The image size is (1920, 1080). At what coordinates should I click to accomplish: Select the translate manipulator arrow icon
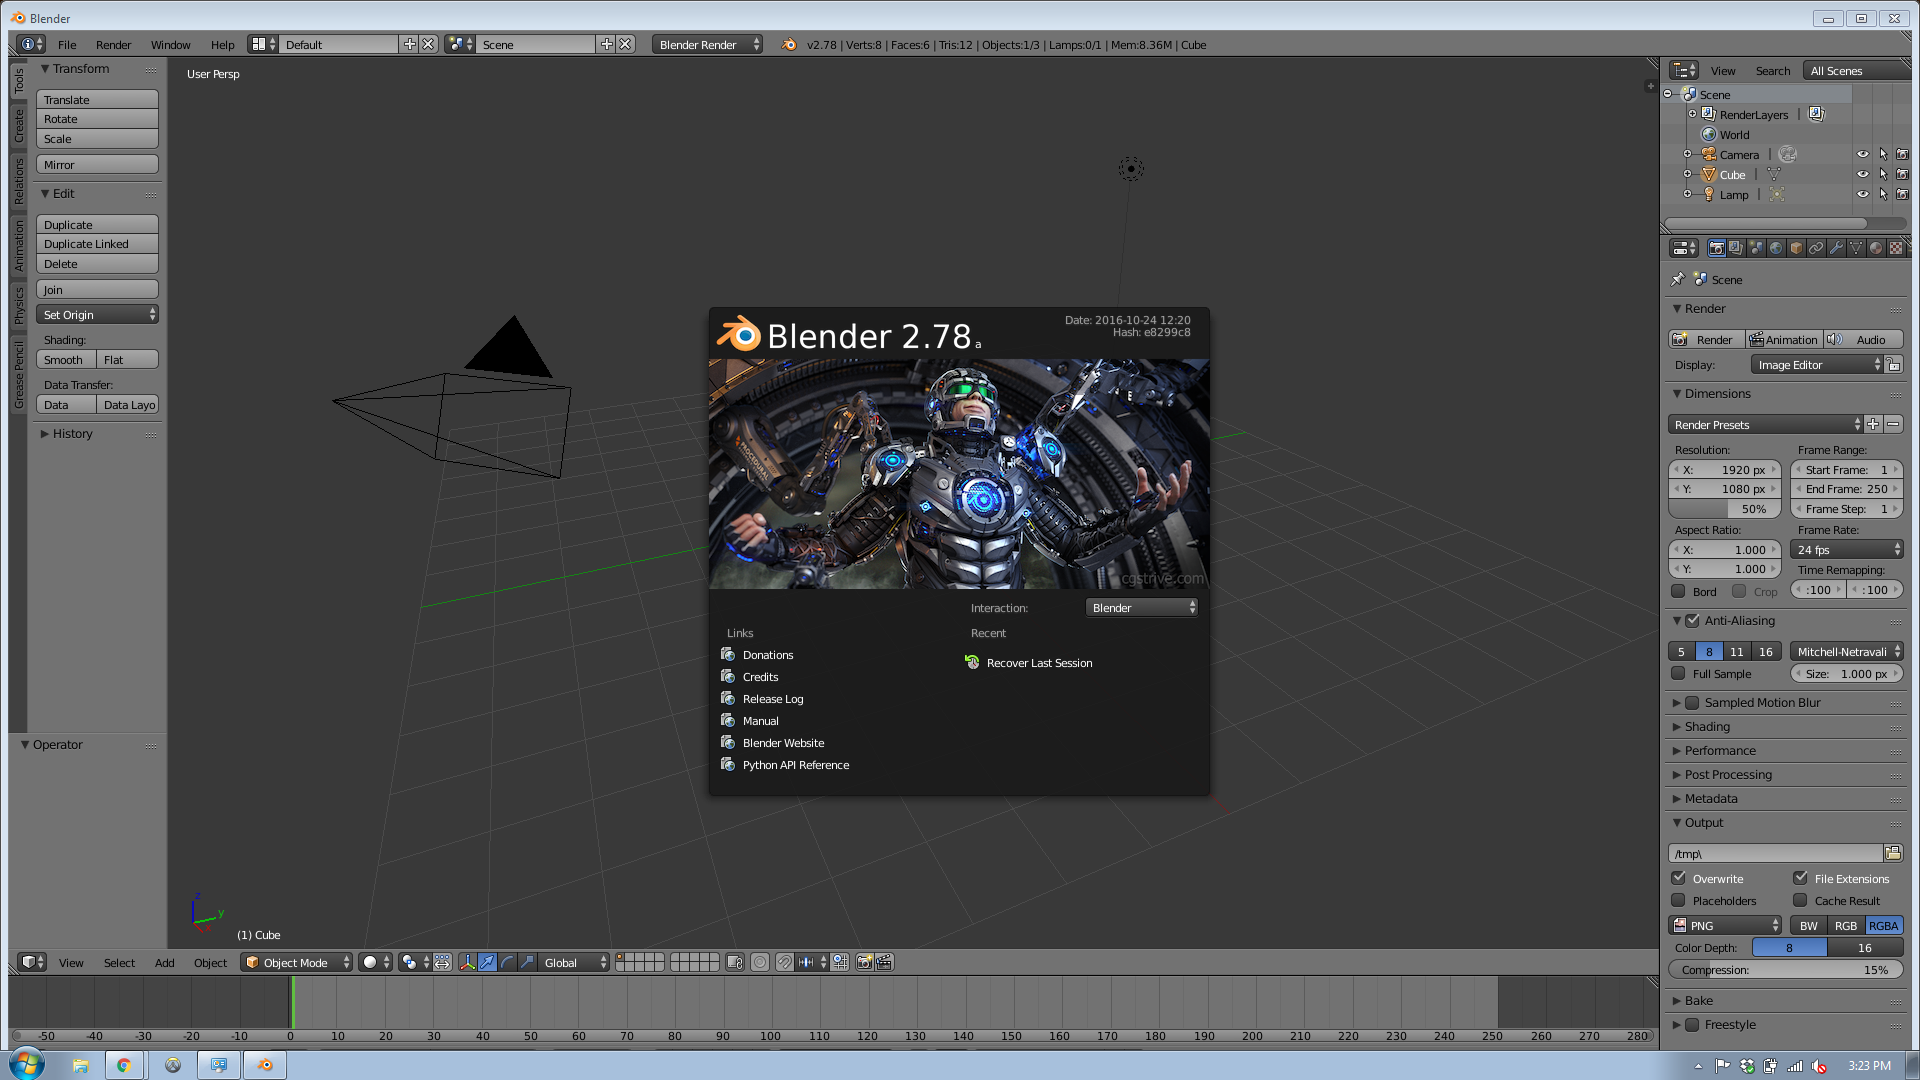click(487, 962)
